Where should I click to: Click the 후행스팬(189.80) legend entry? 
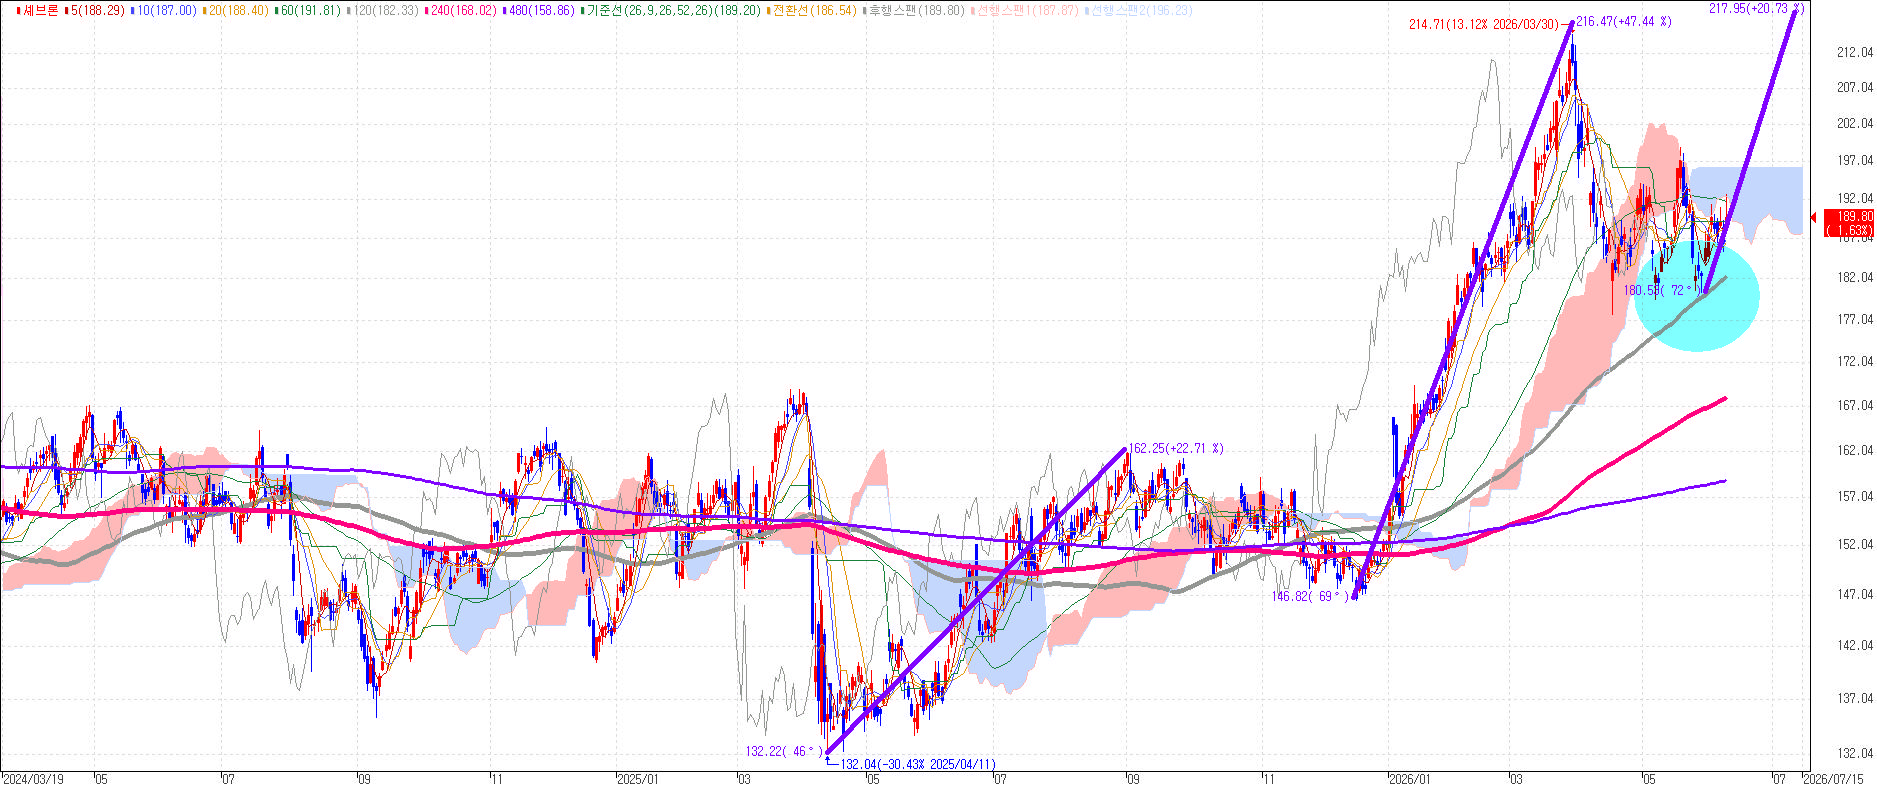(x=916, y=10)
